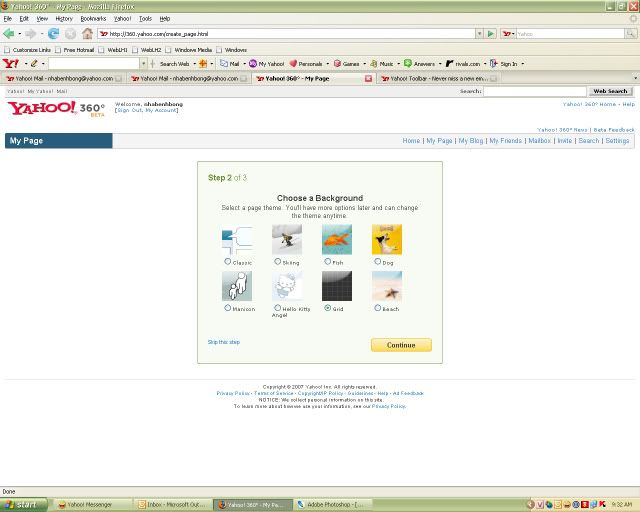Screen dimensions: 640x512
Task: Click the Sign In icon on Yahoo toolbar
Action: 493,63
